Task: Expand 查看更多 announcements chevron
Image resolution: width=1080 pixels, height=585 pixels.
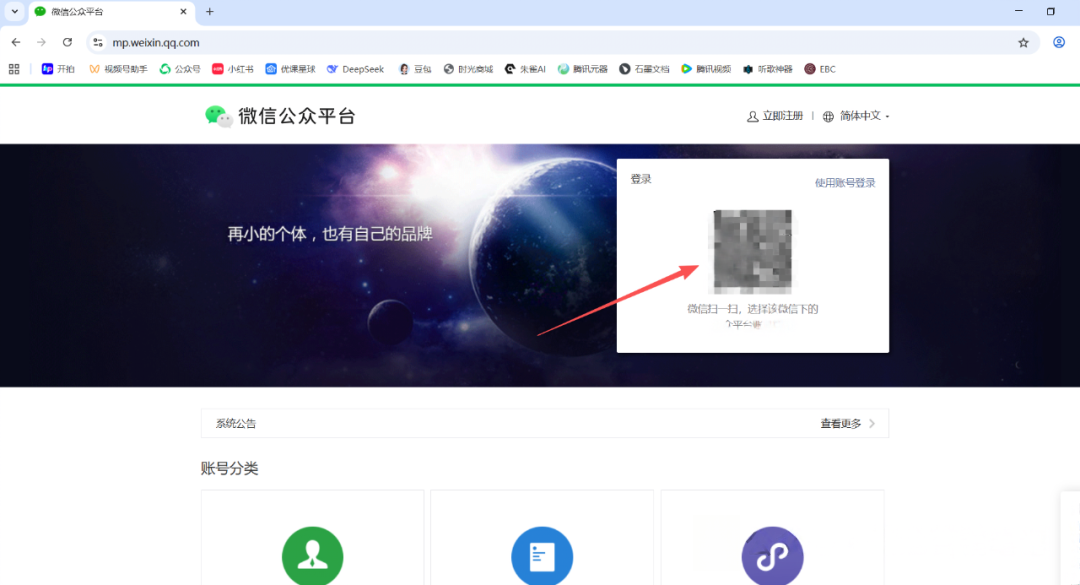Action: 872,424
